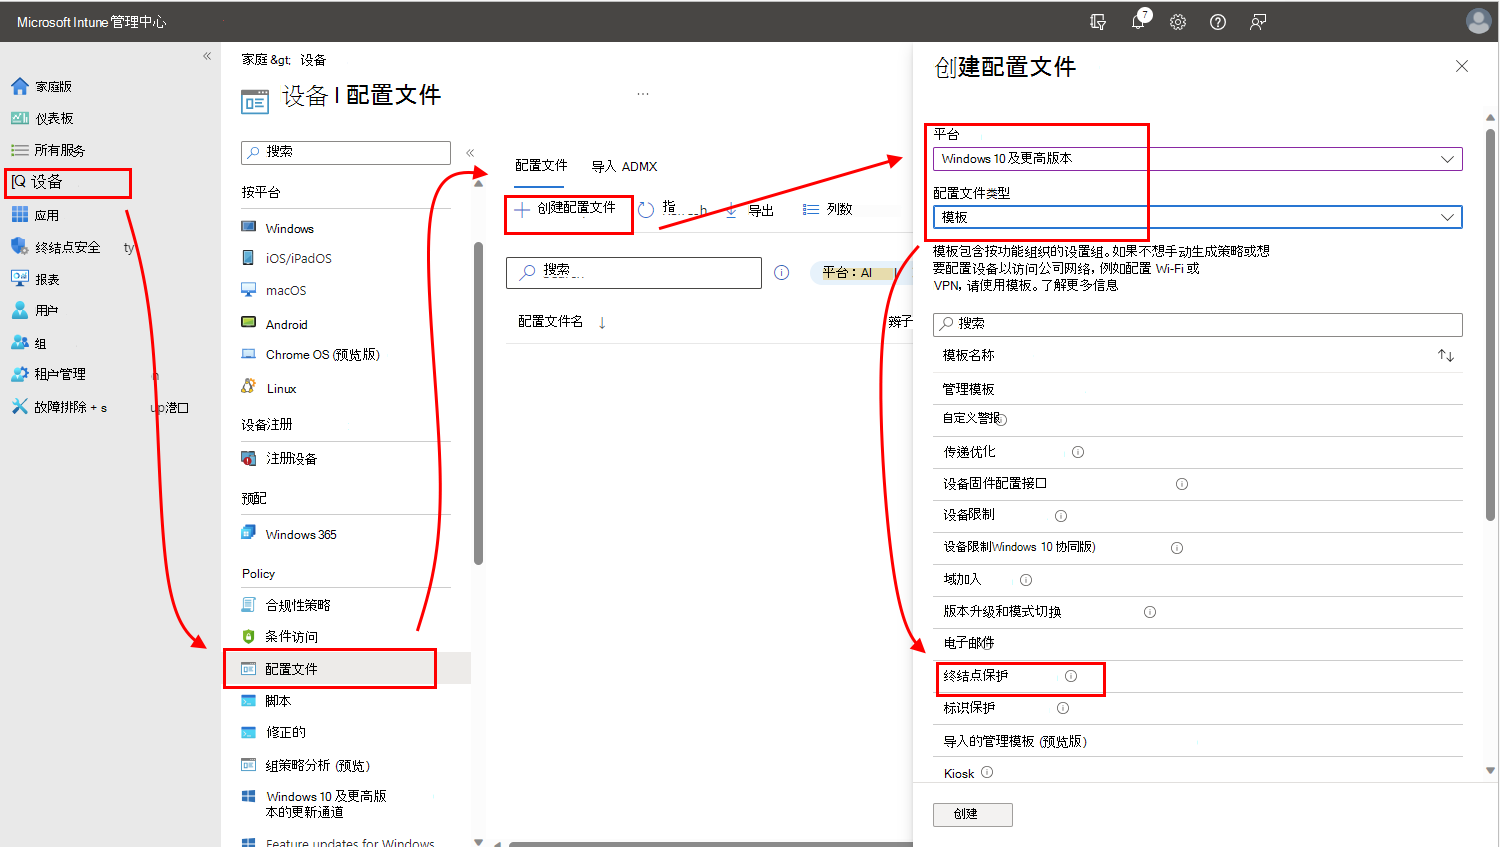This screenshot has height=847, width=1500.
Task: Click info icon next to 标识保护
Action: (1063, 708)
